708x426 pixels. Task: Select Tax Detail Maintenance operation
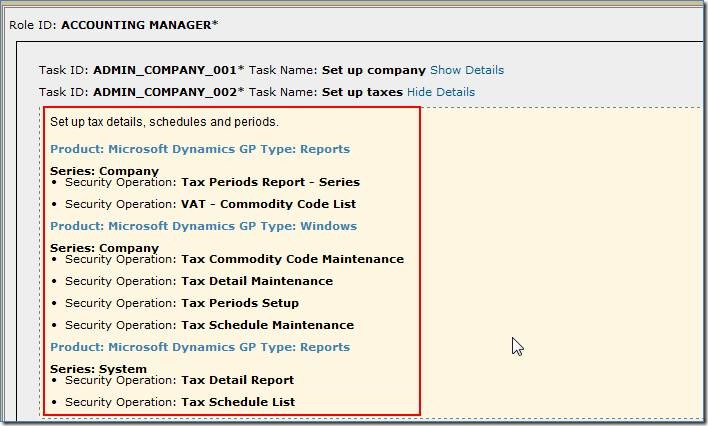(256, 281)
